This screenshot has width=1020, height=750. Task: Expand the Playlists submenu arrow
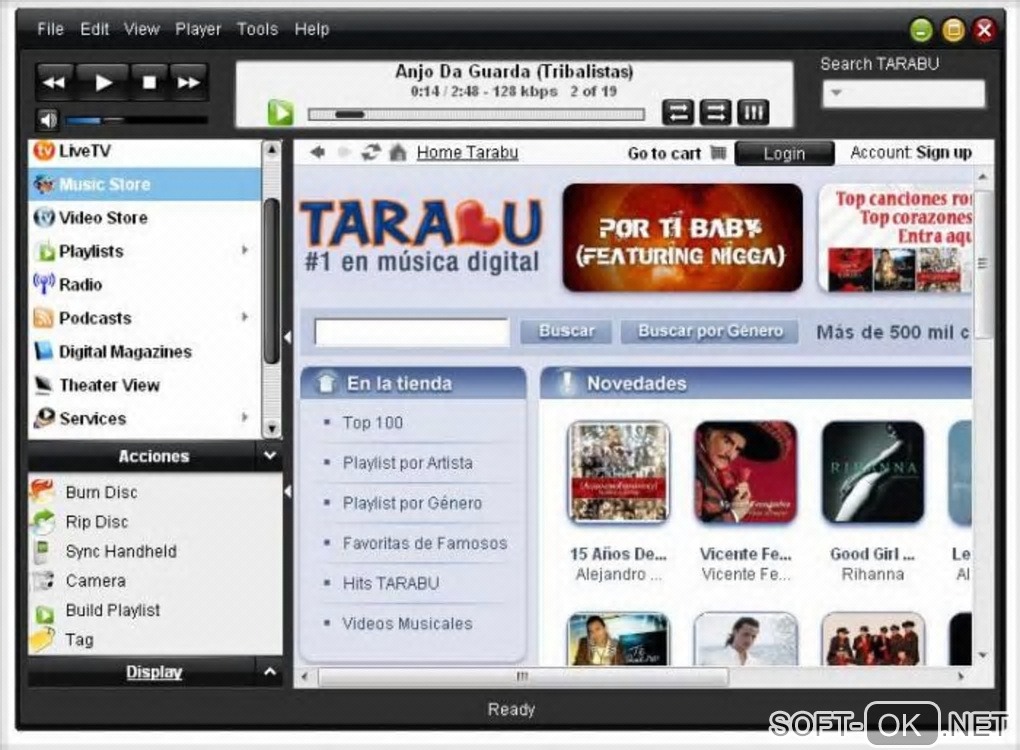tap(245, 250)
